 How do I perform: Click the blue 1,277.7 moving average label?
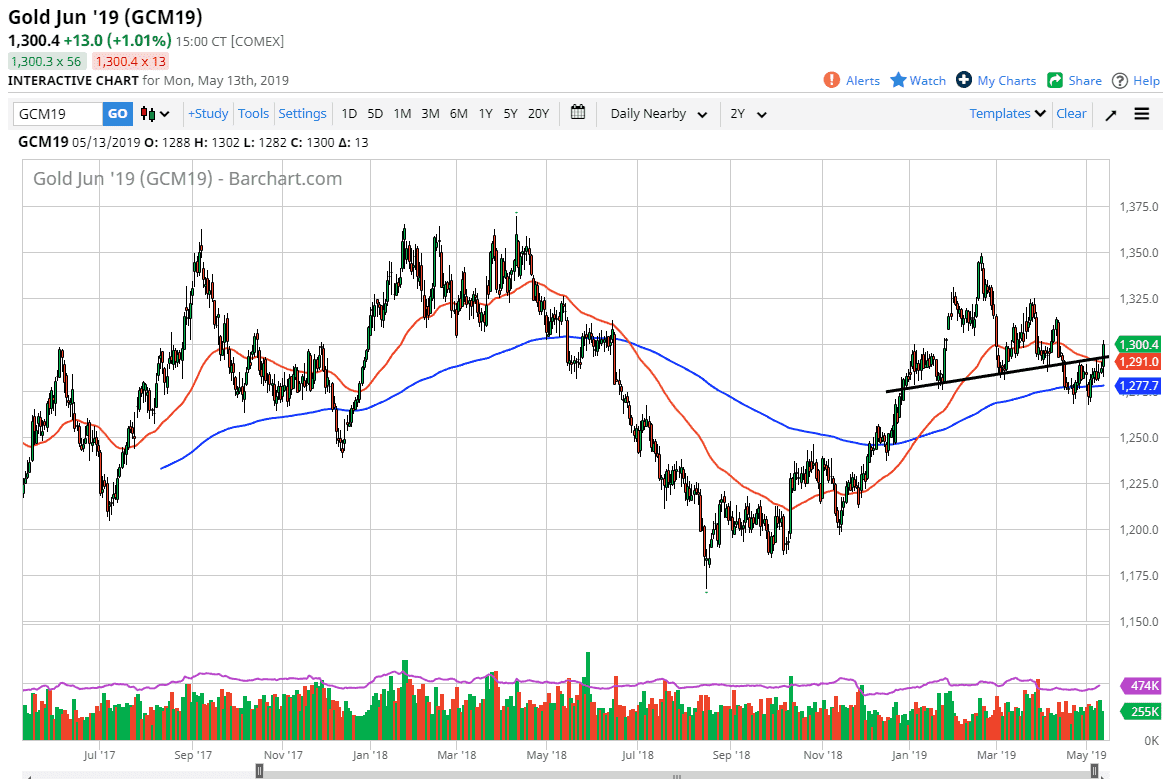point(1138,386)
